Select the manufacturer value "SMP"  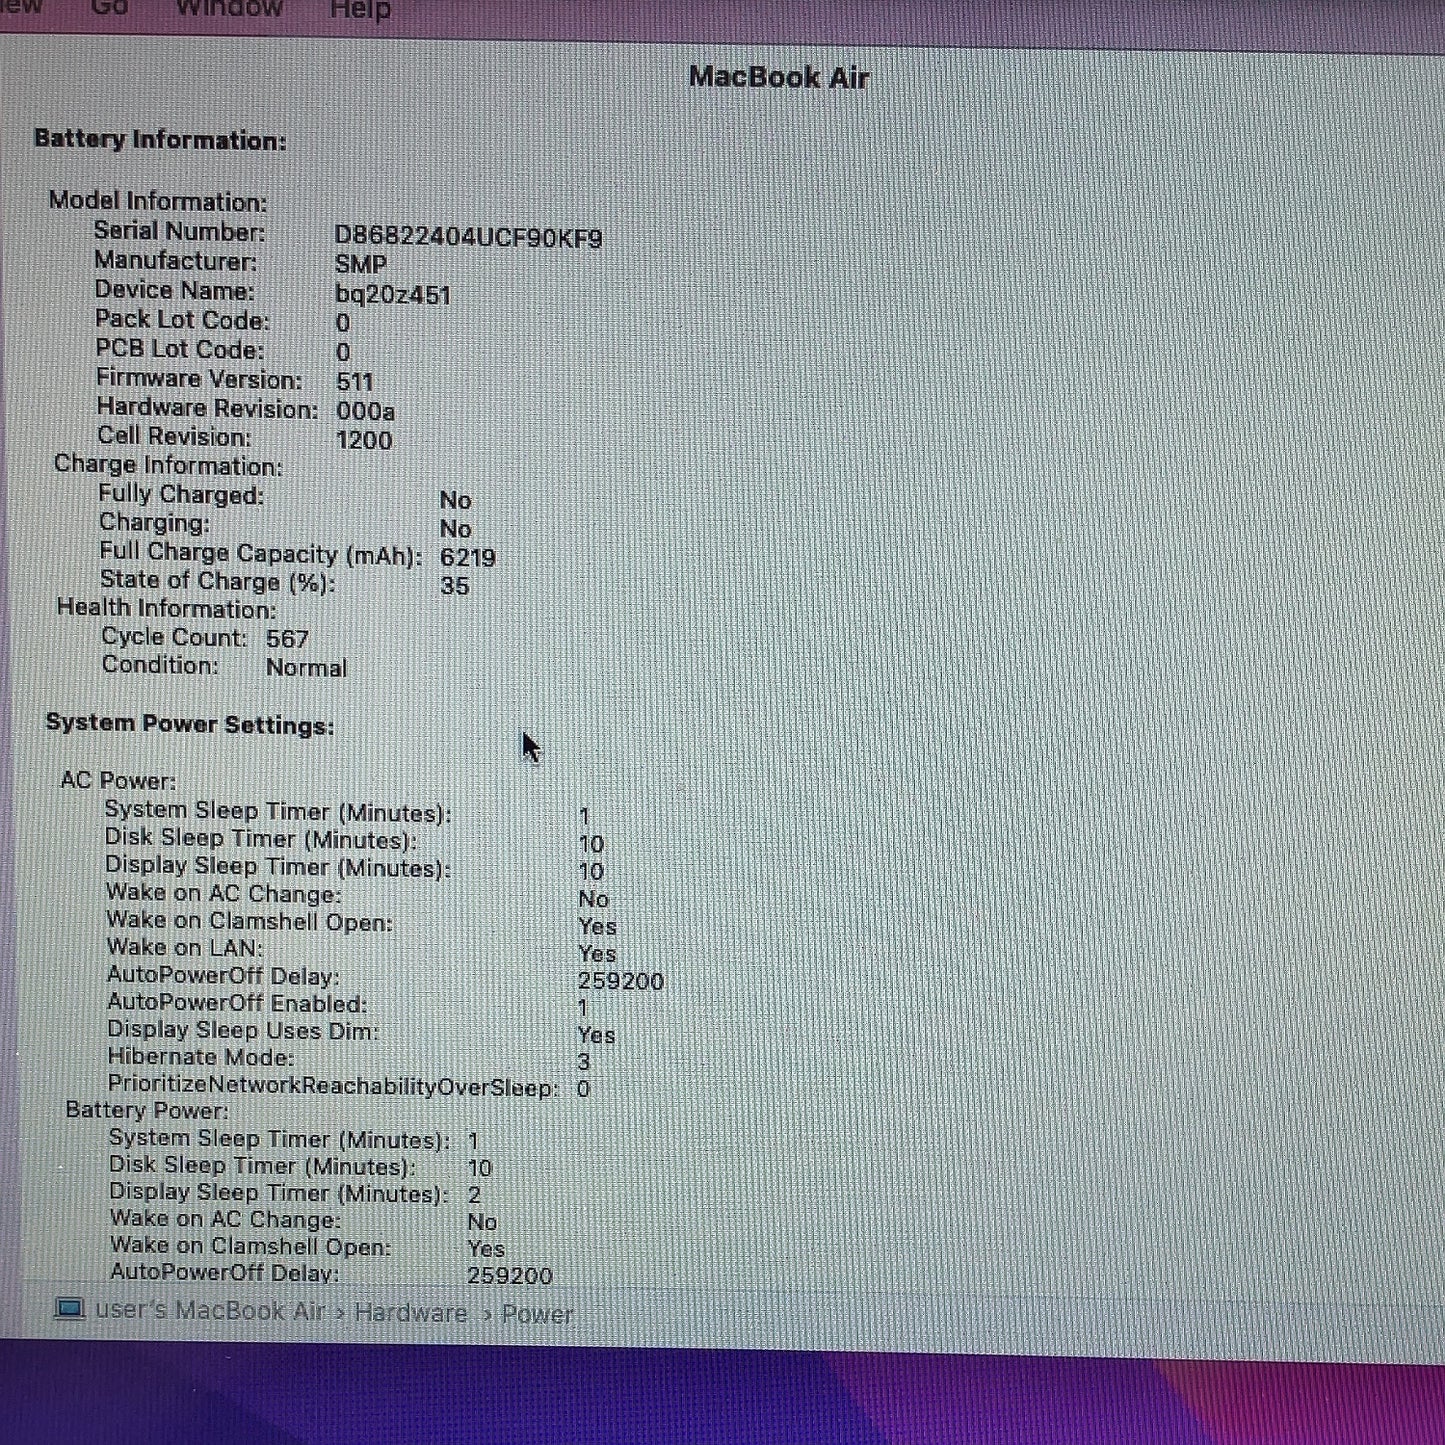click(x=360, y=264)
